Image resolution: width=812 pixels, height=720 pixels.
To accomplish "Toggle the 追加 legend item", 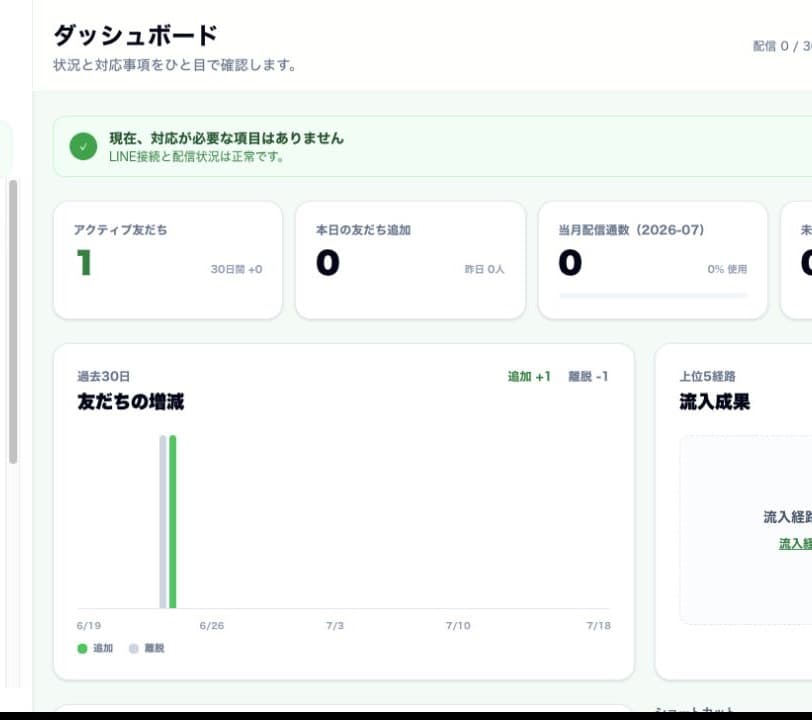I will (x=95, y=648).
